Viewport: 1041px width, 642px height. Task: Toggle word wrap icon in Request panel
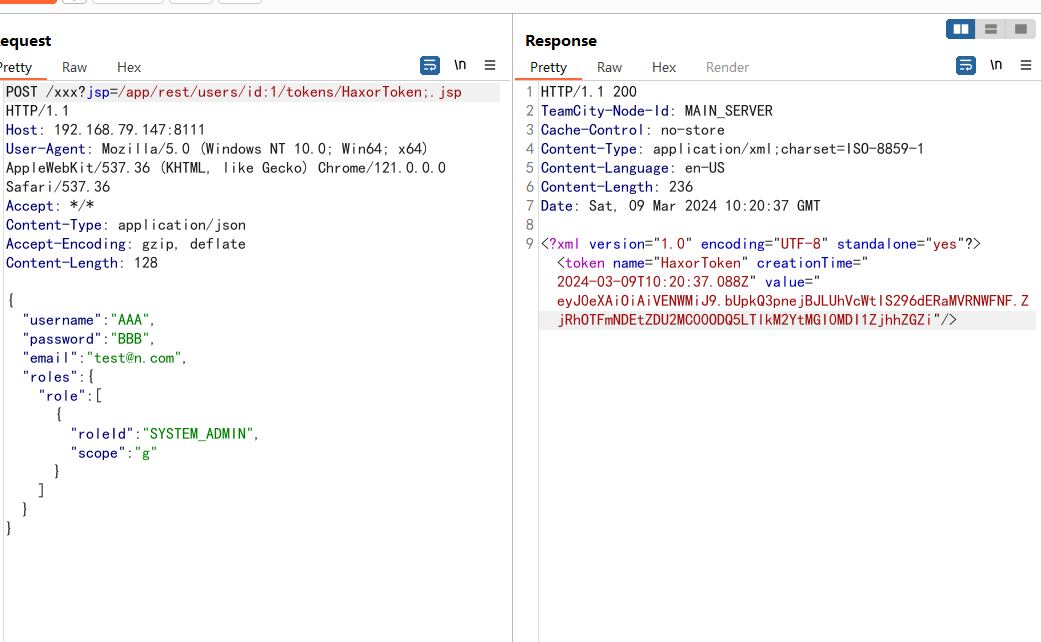tap(430, 65)
